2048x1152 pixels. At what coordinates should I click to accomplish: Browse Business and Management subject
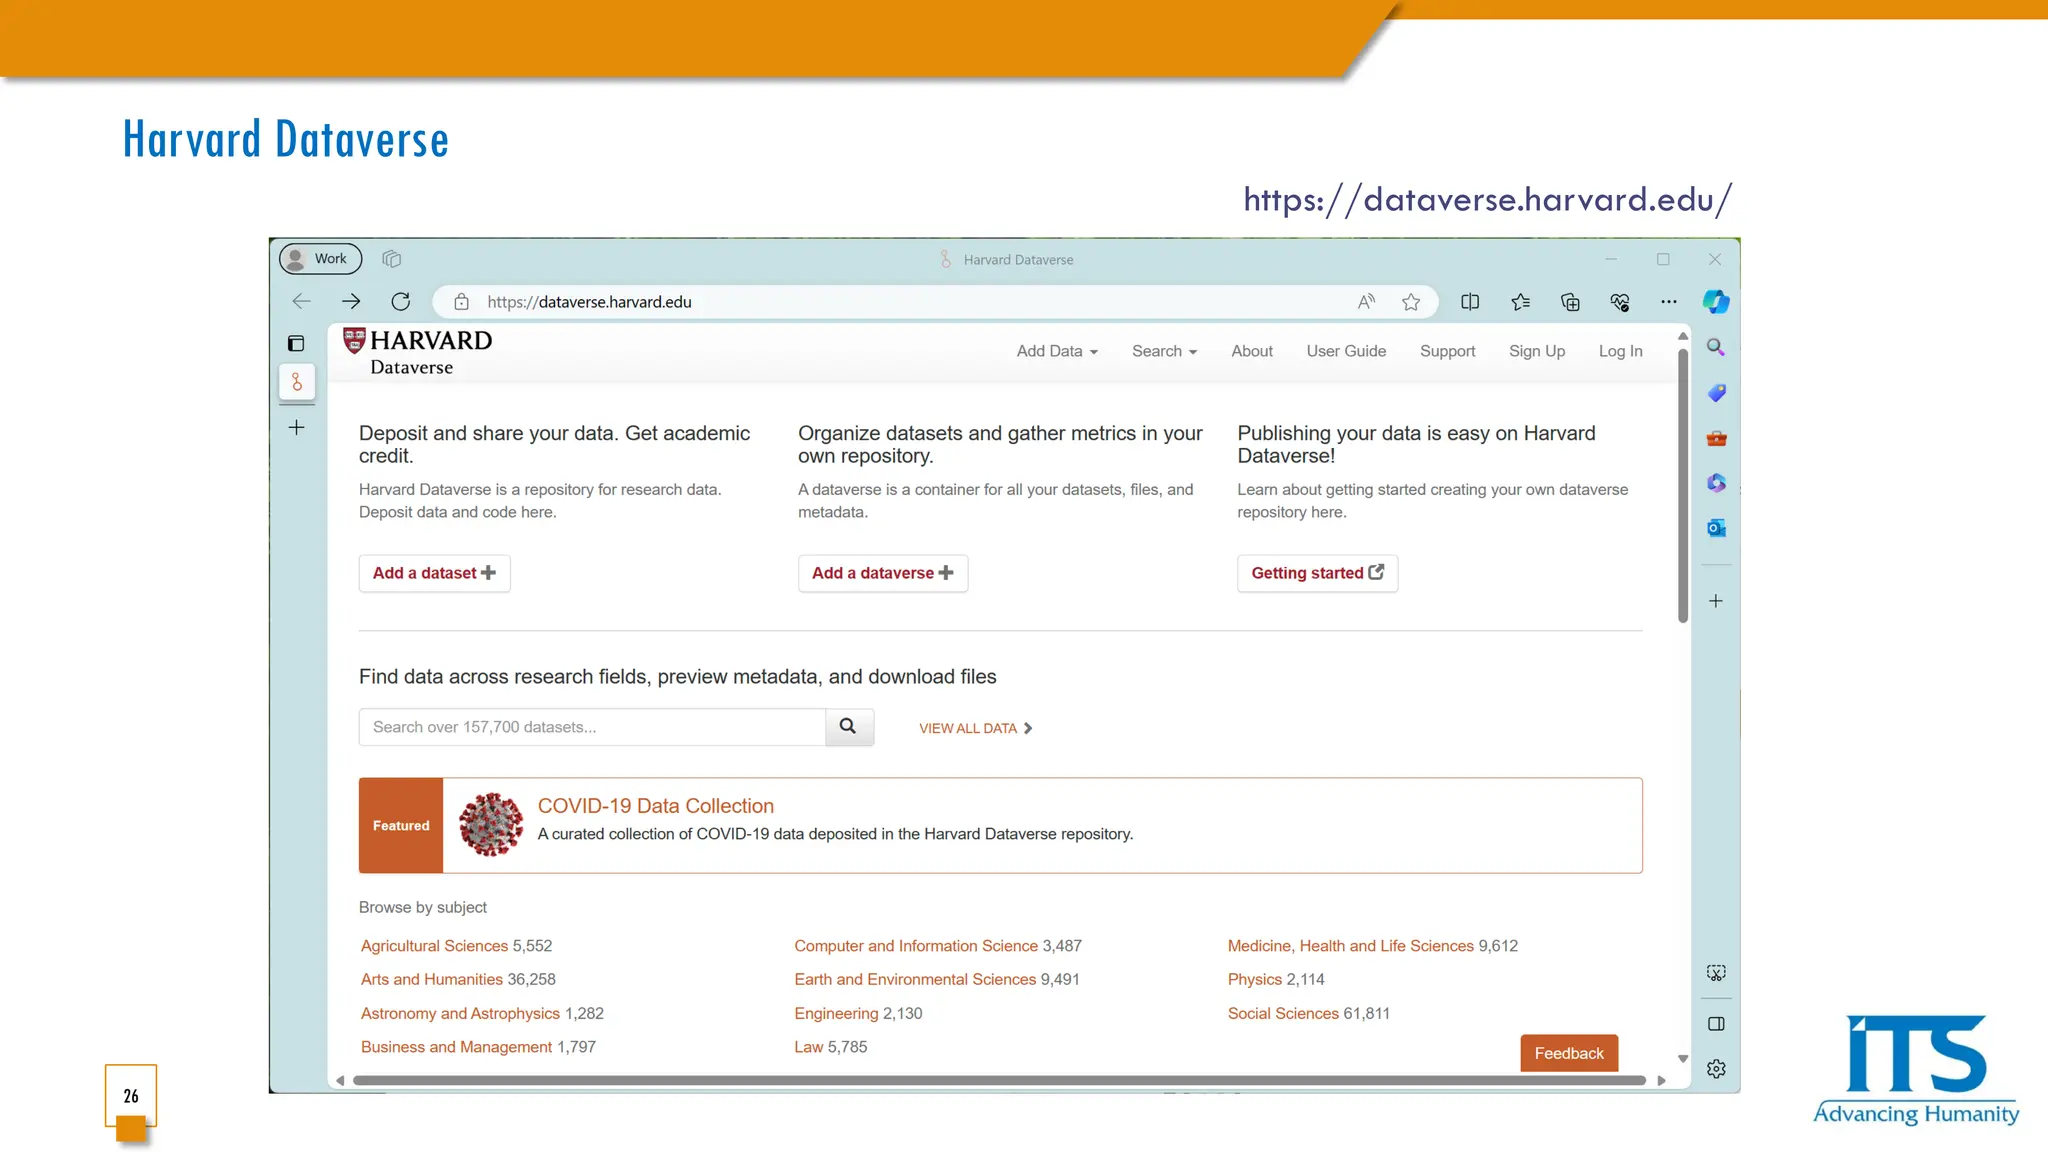pos(456,1047)
